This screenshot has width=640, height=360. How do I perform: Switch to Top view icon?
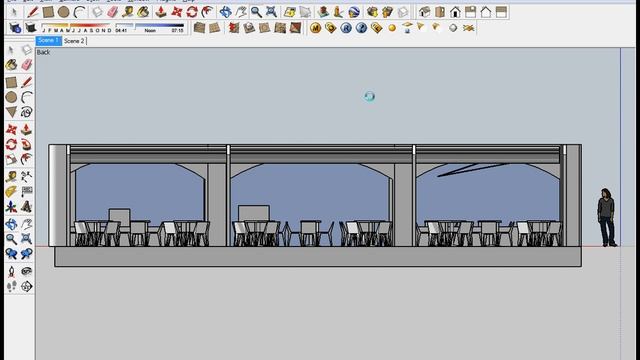pos(440,12)
